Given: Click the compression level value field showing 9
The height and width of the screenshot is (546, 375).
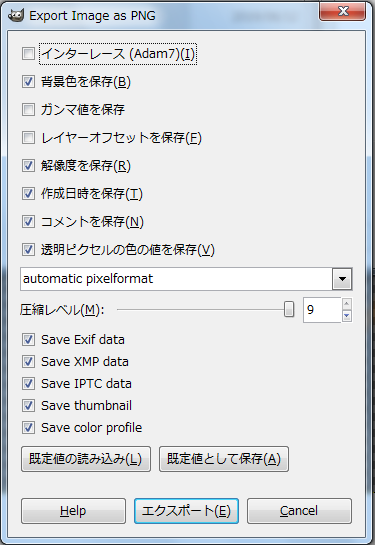Looking at the screenshot, I should point(322,310).
